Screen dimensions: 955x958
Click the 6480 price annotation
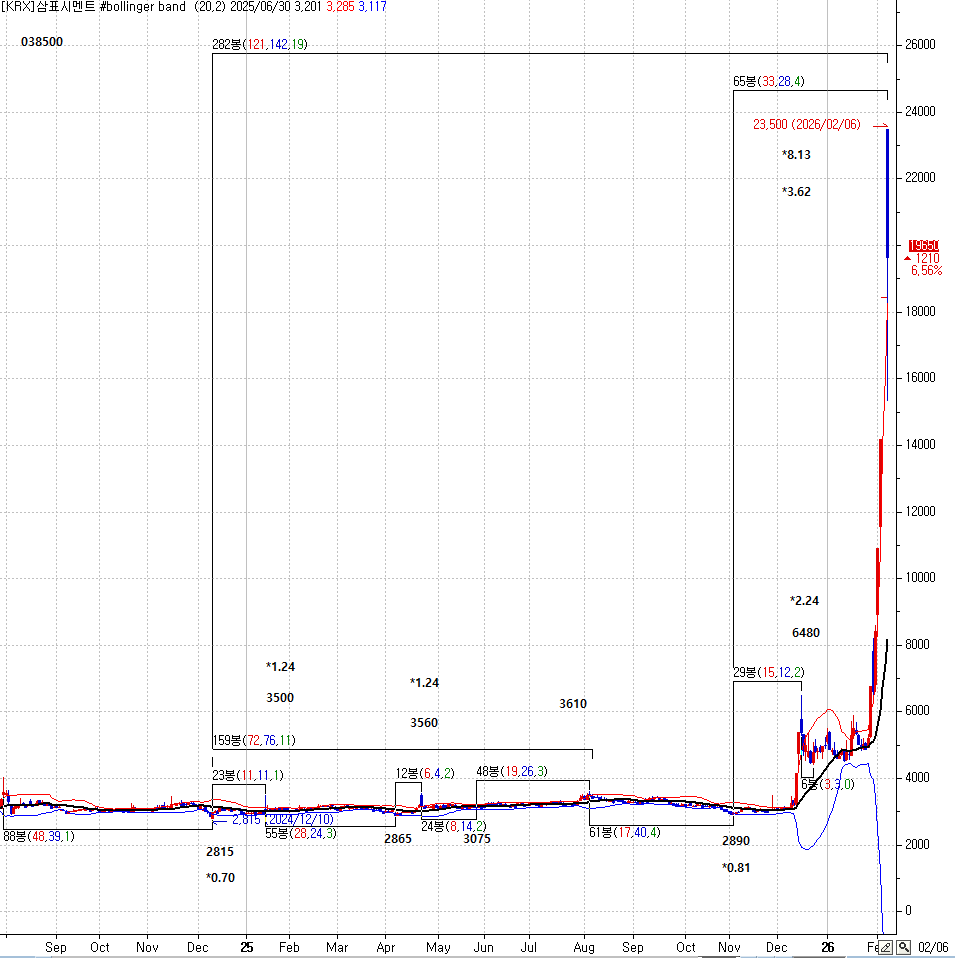(x=805, y=633)
